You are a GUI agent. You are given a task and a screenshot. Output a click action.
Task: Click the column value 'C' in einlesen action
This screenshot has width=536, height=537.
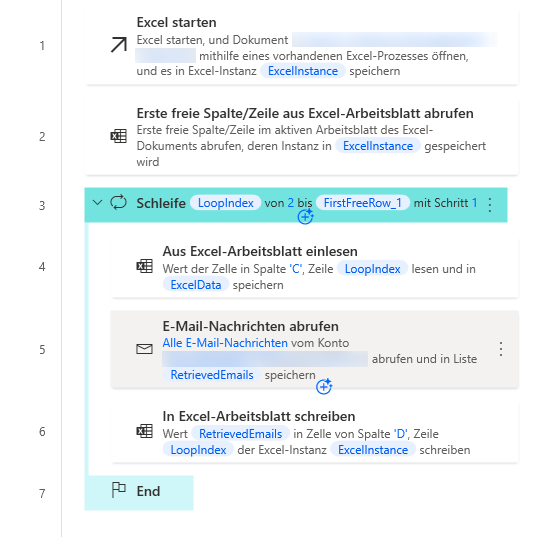[296, 269]
